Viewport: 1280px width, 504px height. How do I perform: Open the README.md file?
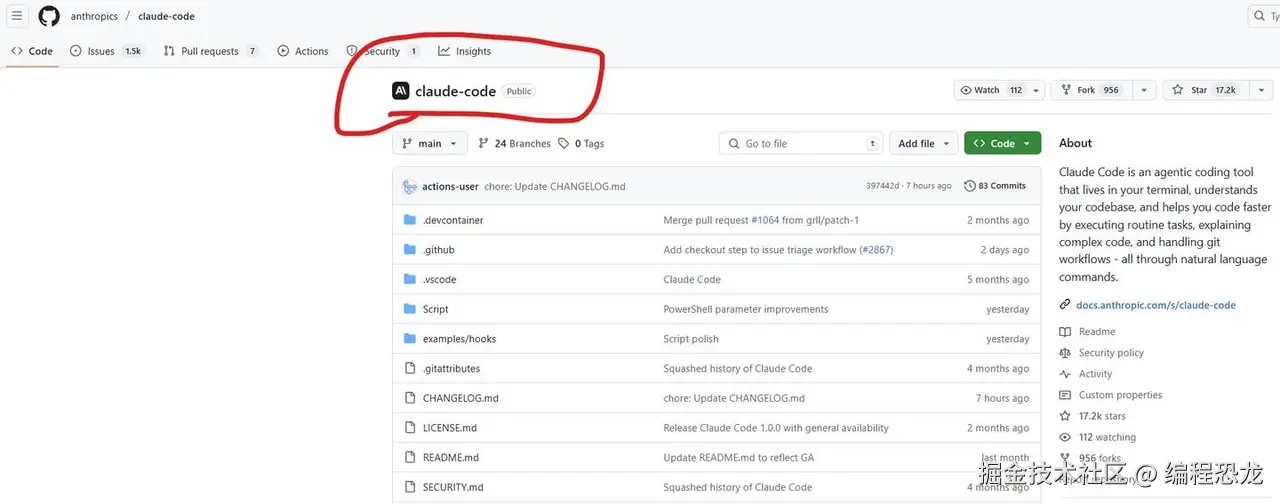point(451,457)
